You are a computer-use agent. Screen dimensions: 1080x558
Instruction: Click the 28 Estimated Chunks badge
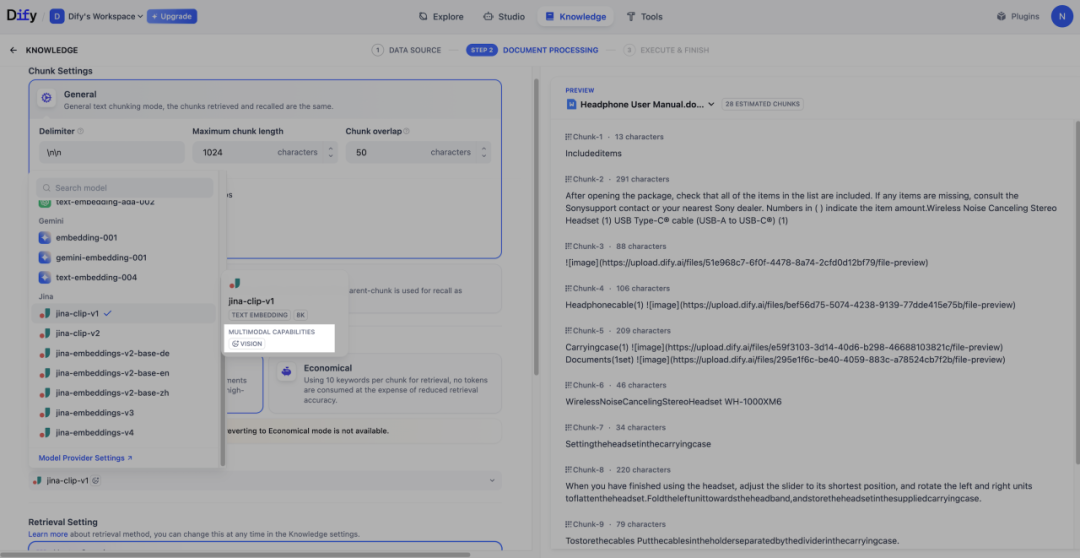pyautogui.click(x=762, y=104)
